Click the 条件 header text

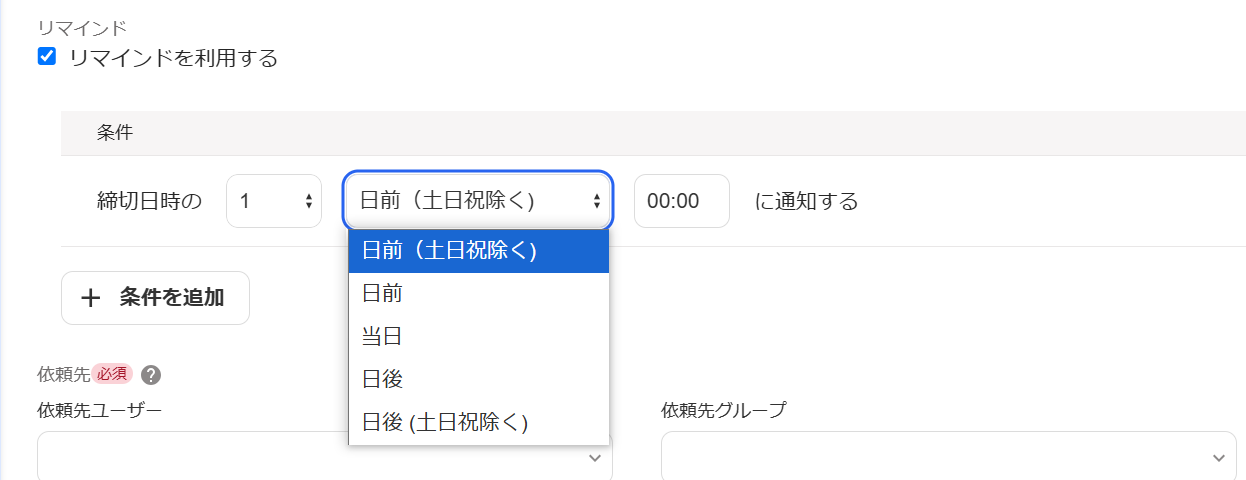tap(115, 132)
